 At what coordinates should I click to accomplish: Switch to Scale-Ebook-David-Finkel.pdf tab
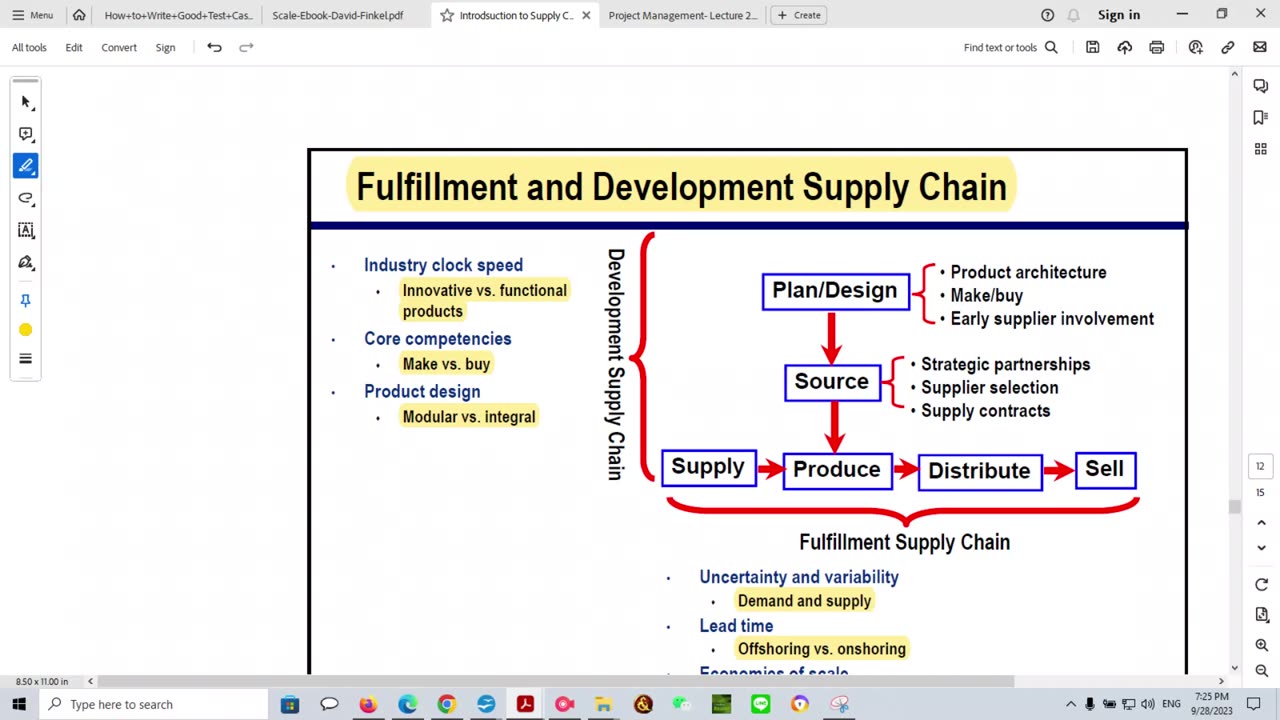click(x=338, y=15)
